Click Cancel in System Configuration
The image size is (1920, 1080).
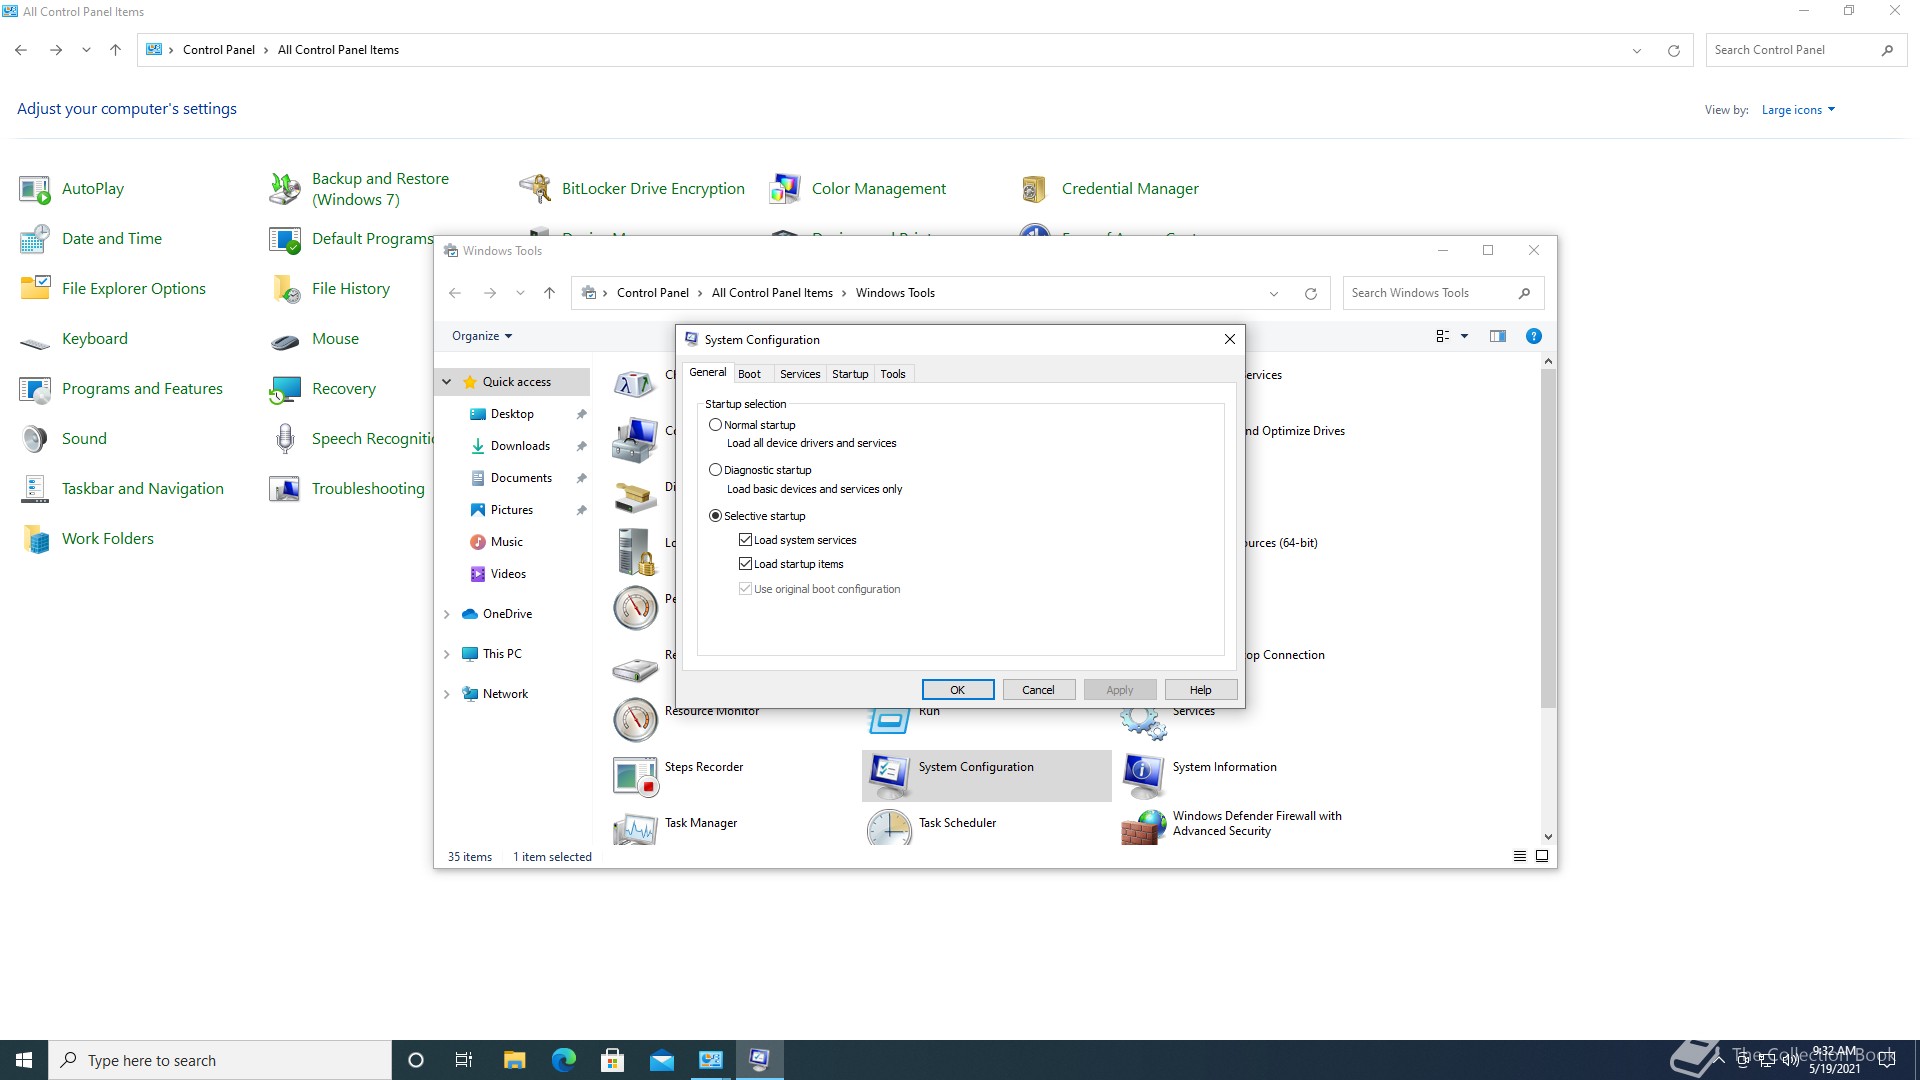tap(1038, 690)
